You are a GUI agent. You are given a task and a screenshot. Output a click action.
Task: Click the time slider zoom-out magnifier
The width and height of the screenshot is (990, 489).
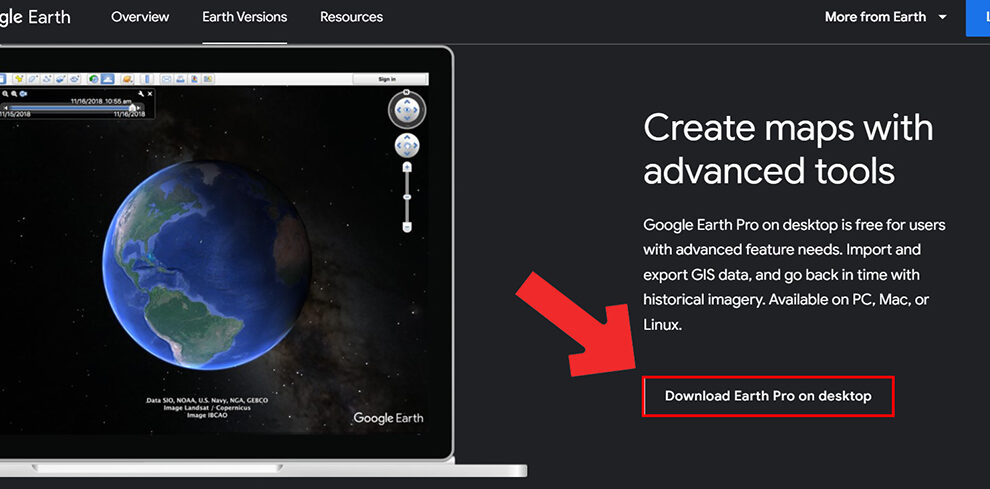click(14, 94)
